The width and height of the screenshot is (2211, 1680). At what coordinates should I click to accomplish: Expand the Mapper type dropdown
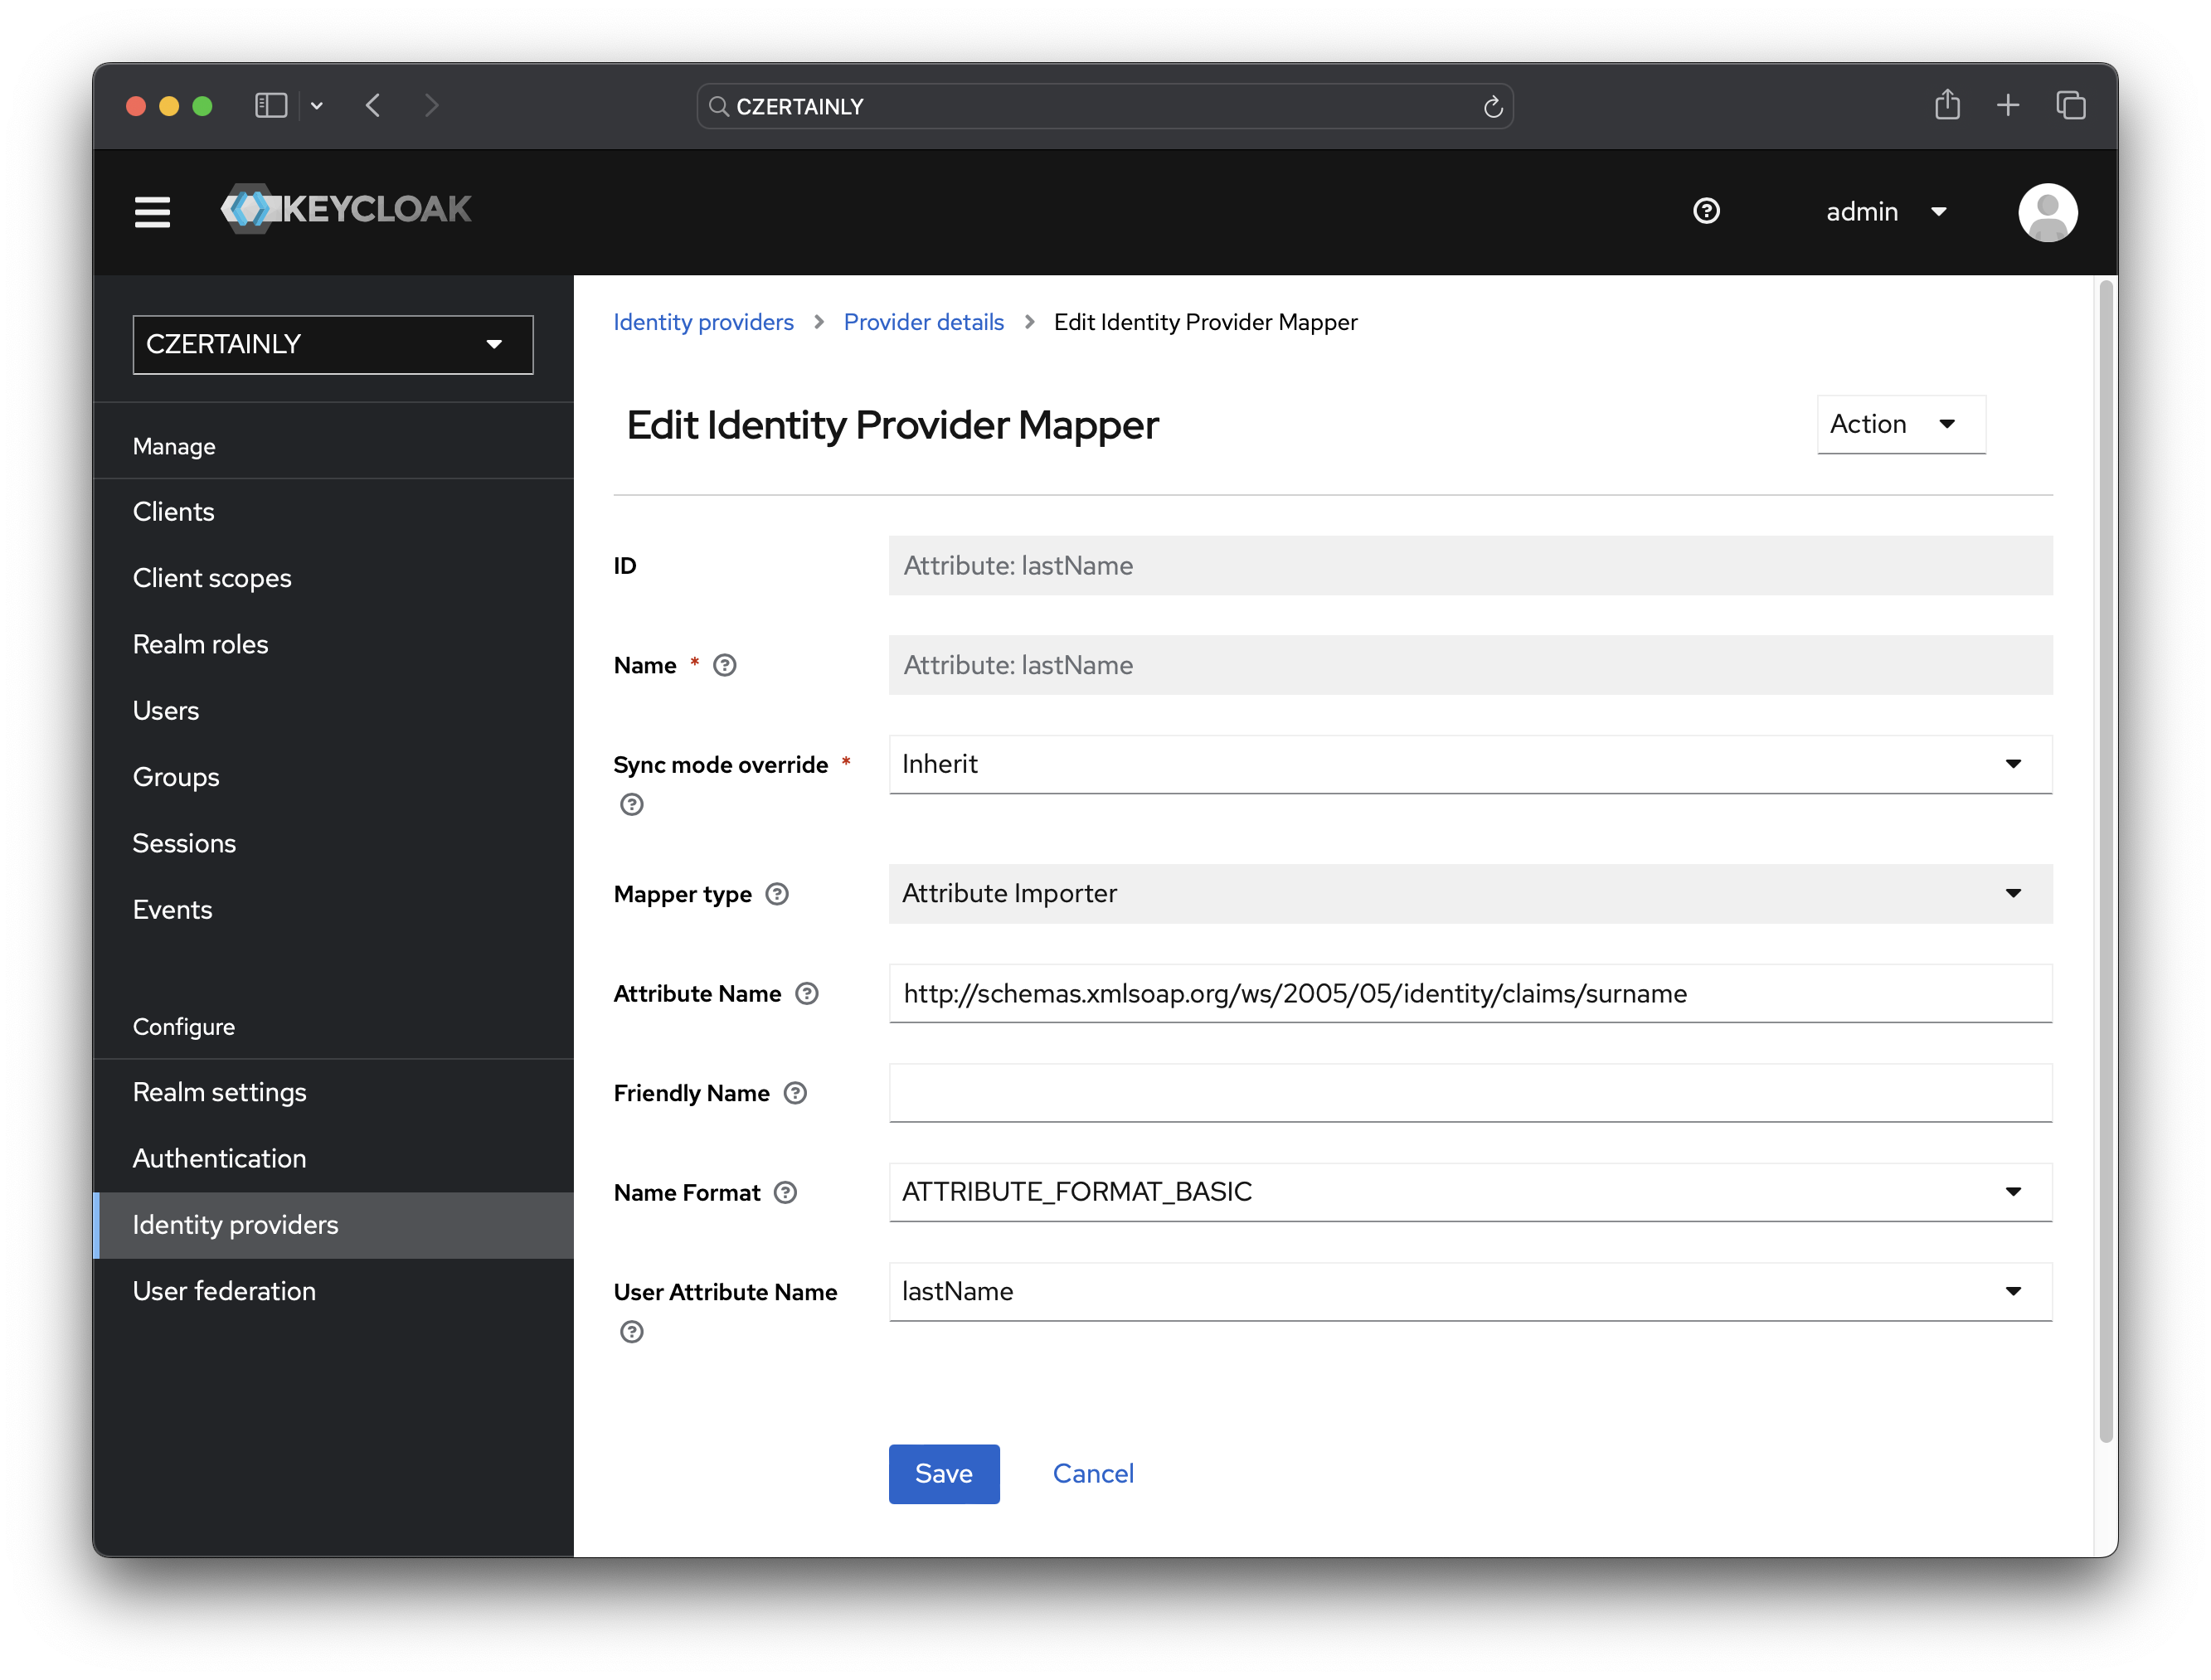2014,893
